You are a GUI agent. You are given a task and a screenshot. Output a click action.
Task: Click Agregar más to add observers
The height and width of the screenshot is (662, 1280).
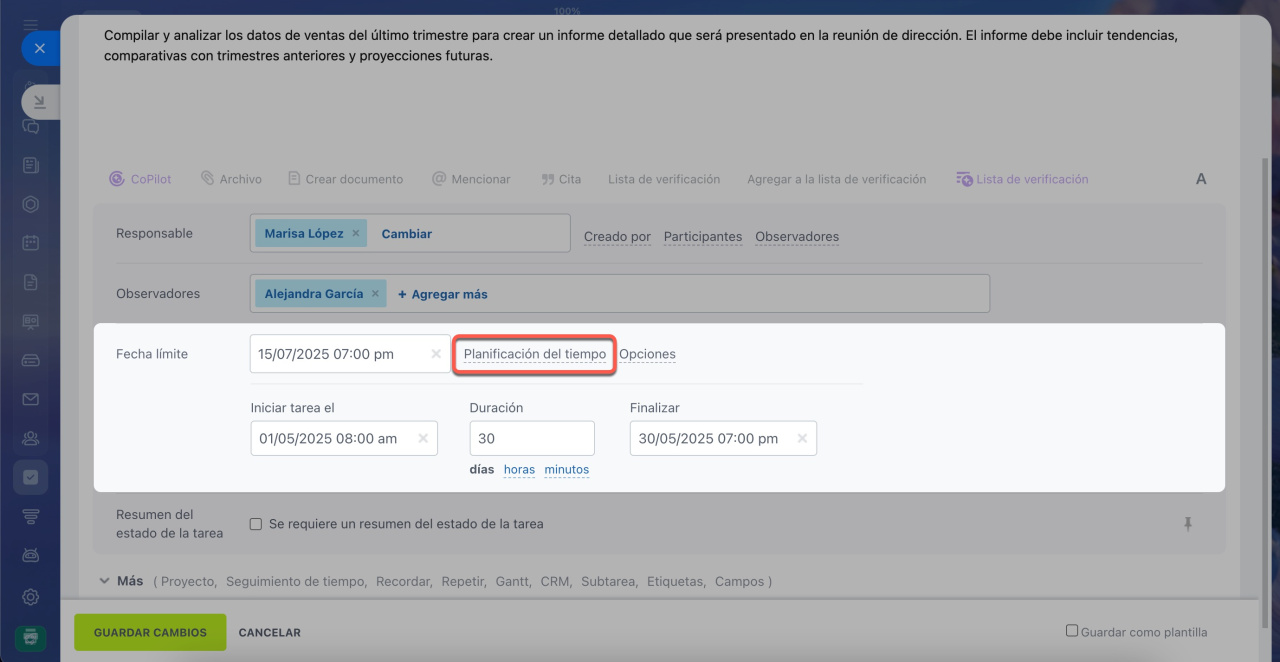(443, 294)
